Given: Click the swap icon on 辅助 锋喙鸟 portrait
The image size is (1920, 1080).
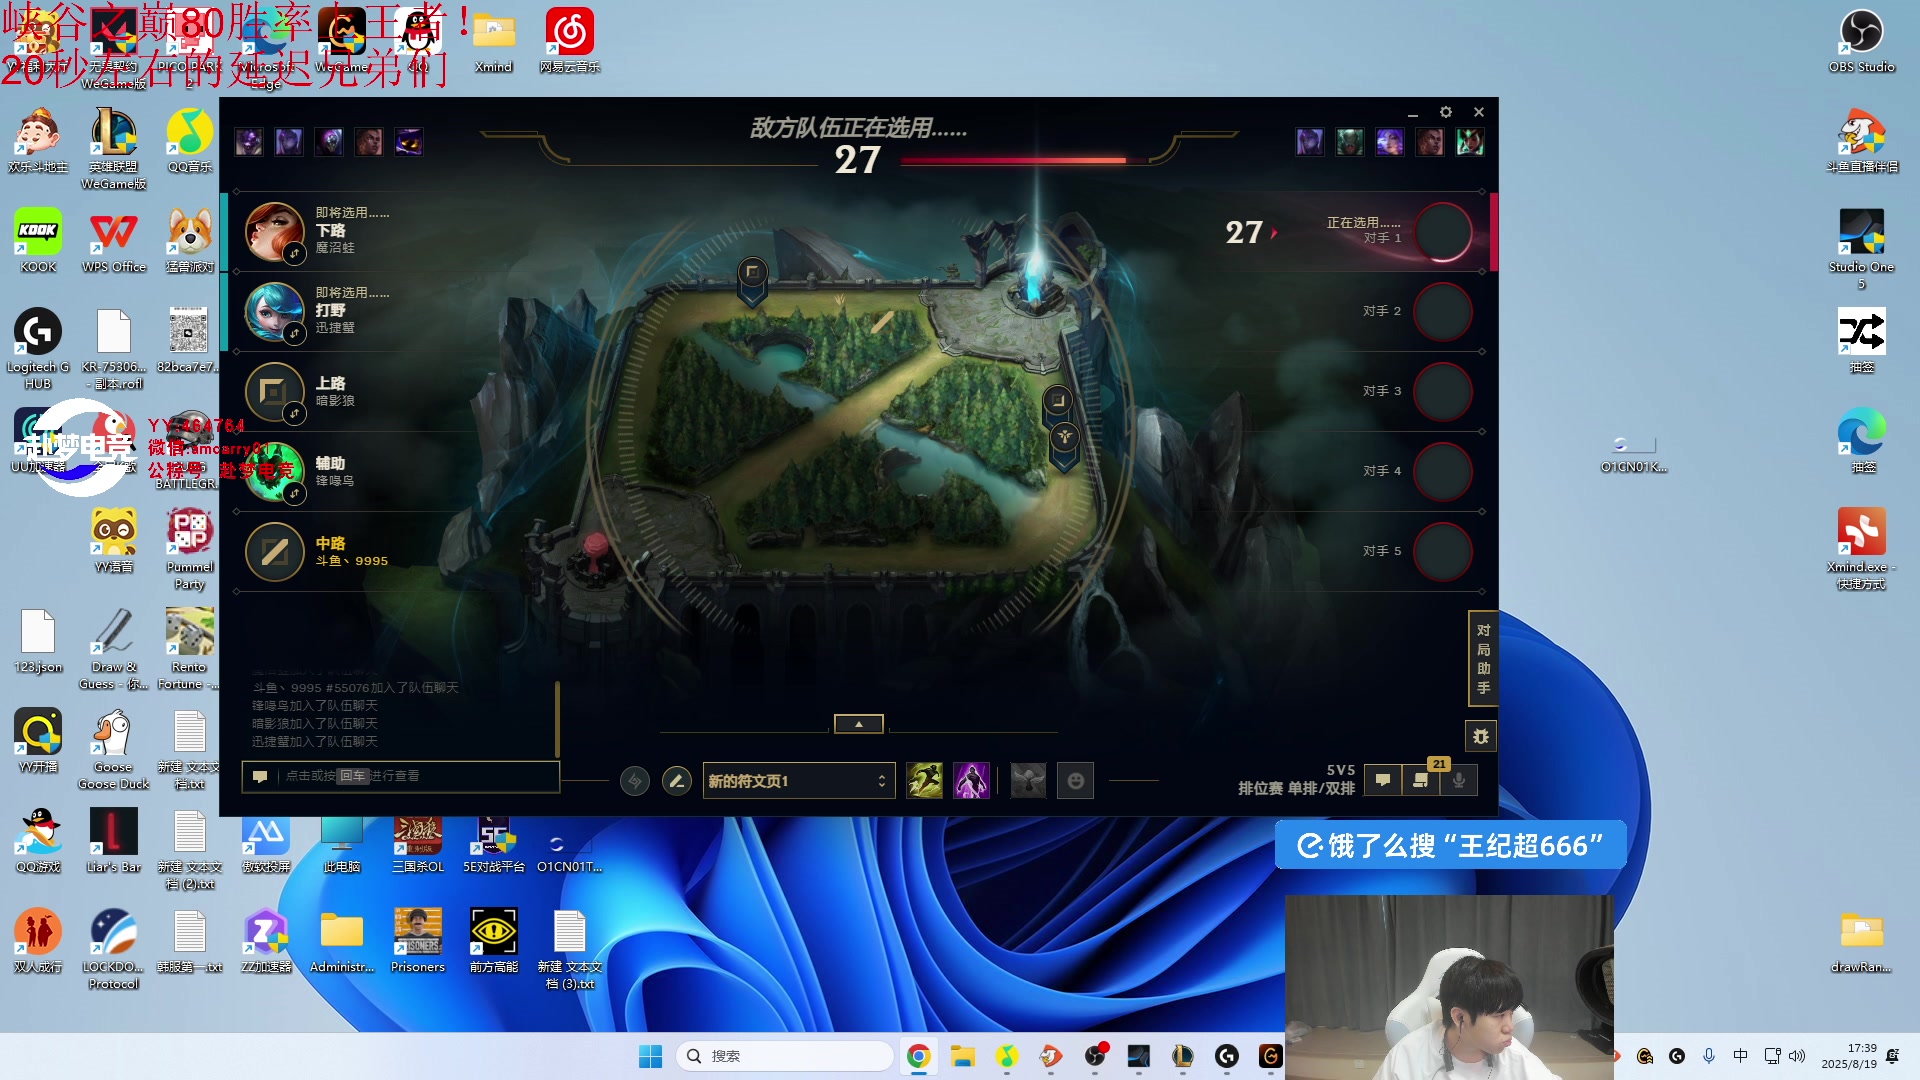Looking at the screenshot, I should (x=294, y=493).
